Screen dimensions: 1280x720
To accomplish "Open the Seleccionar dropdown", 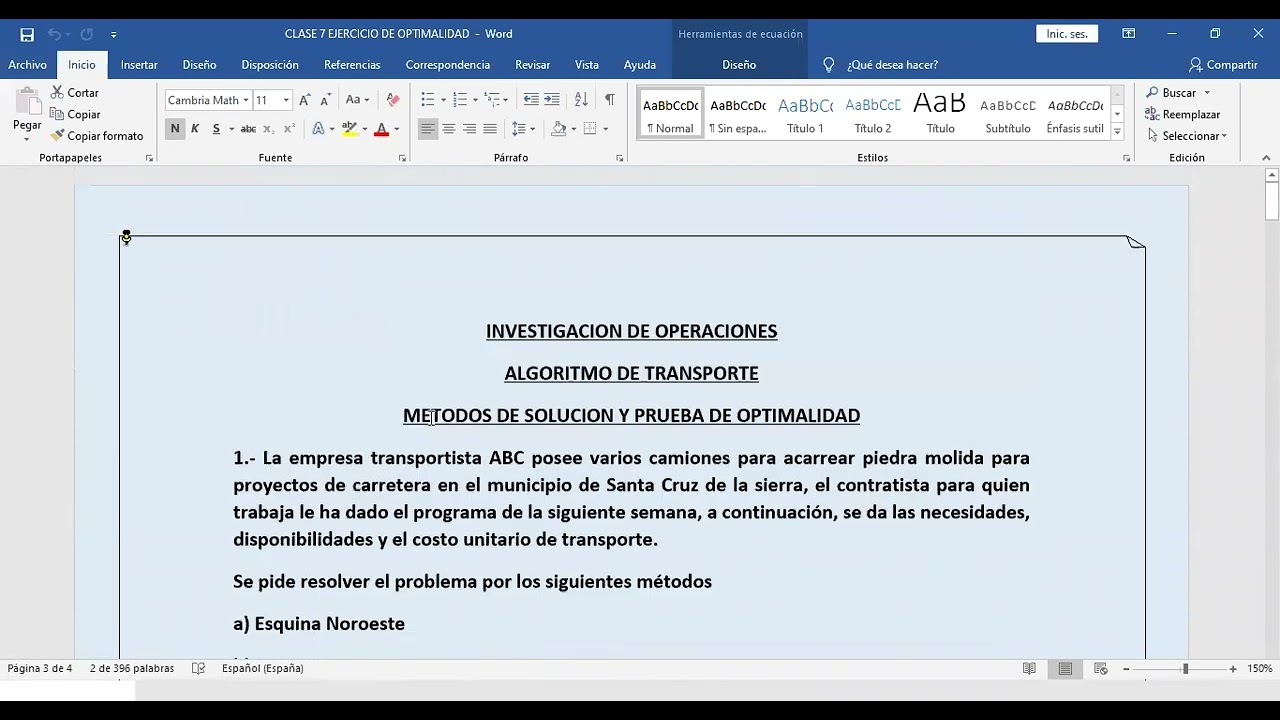I will point(1188,136).
